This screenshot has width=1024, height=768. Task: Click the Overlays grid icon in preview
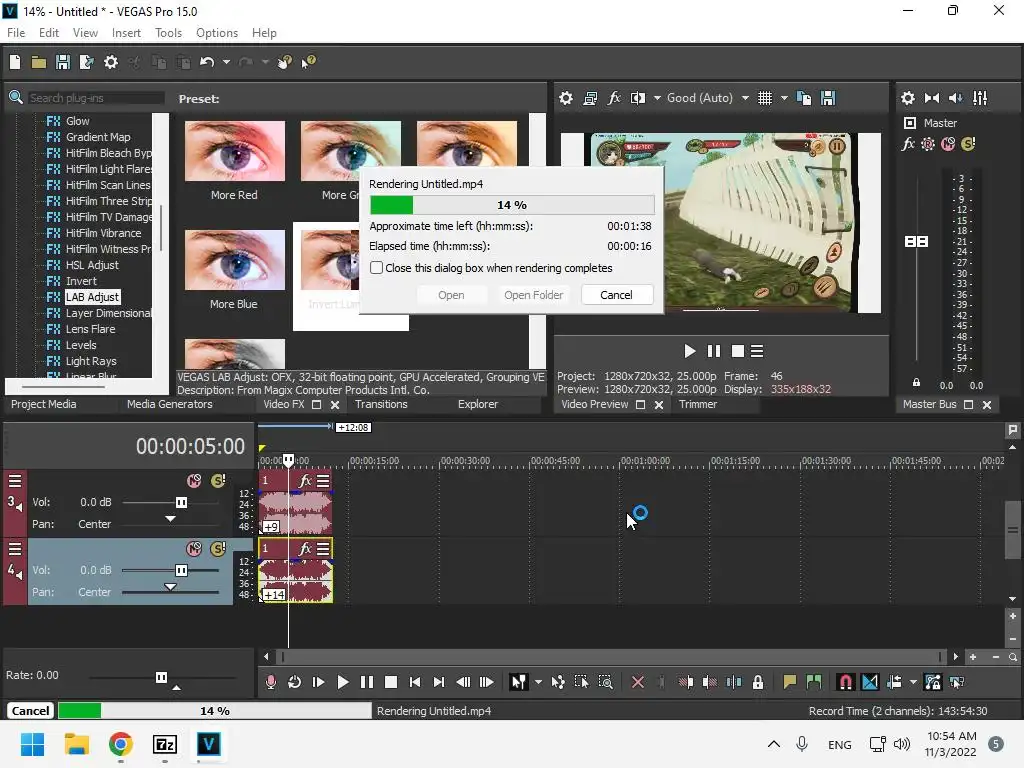[765, 98]
